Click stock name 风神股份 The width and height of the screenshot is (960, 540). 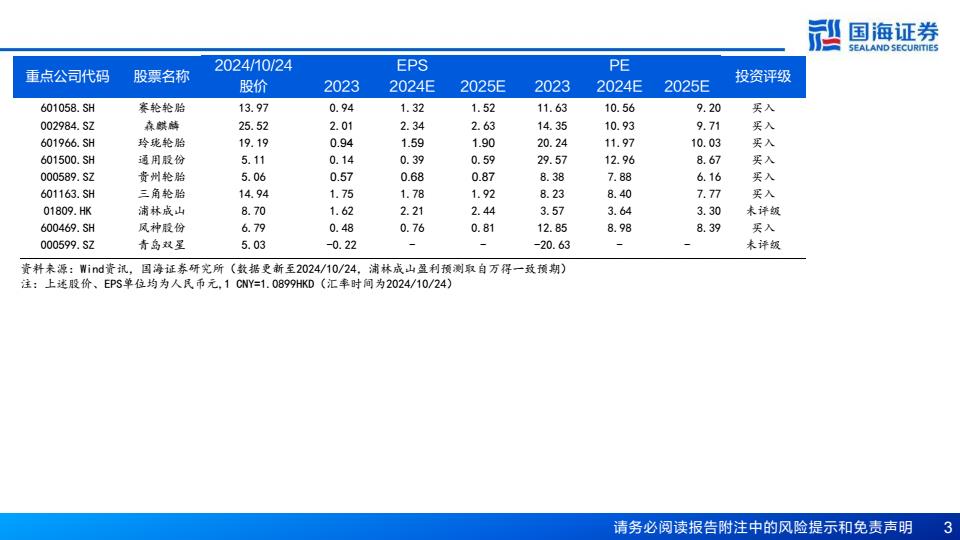162,228
